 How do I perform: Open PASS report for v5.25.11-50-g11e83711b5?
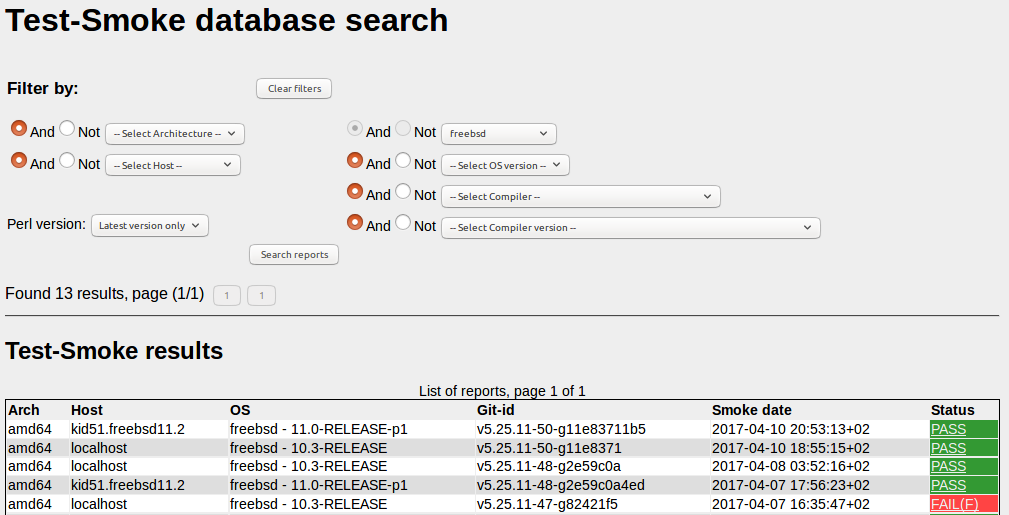point(948,429)
